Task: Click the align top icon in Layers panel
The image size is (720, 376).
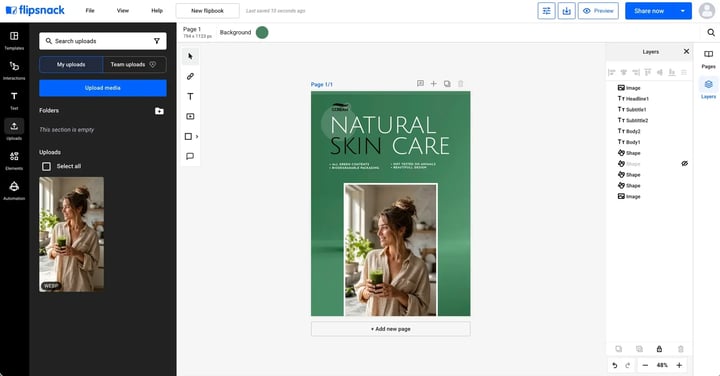Action: 647,73
